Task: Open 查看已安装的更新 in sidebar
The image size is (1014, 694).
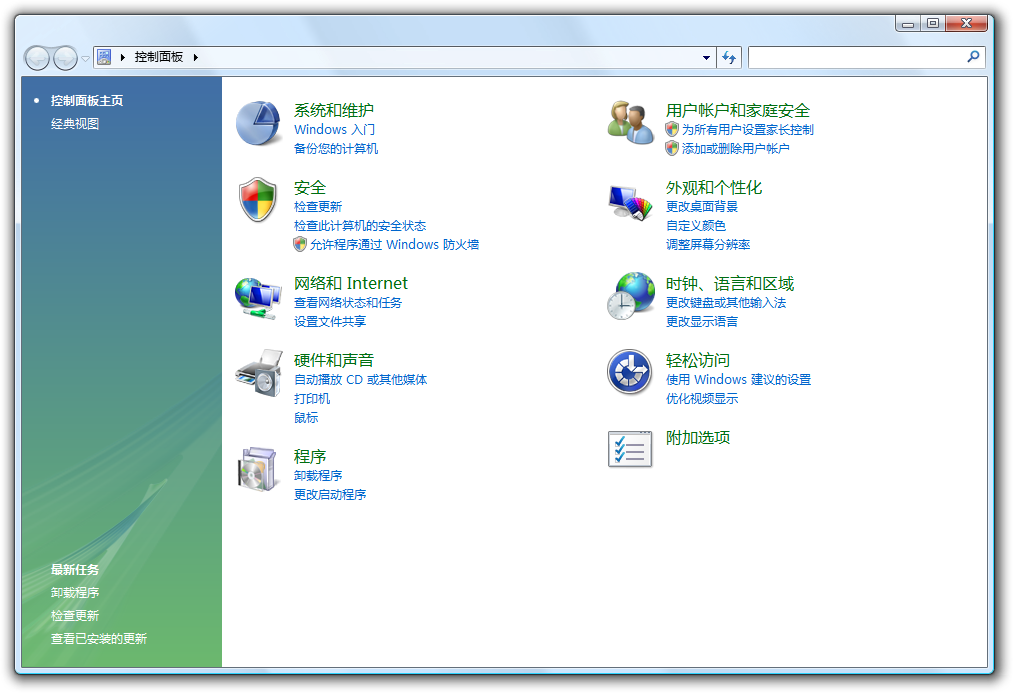Action: tap(99, 639)
